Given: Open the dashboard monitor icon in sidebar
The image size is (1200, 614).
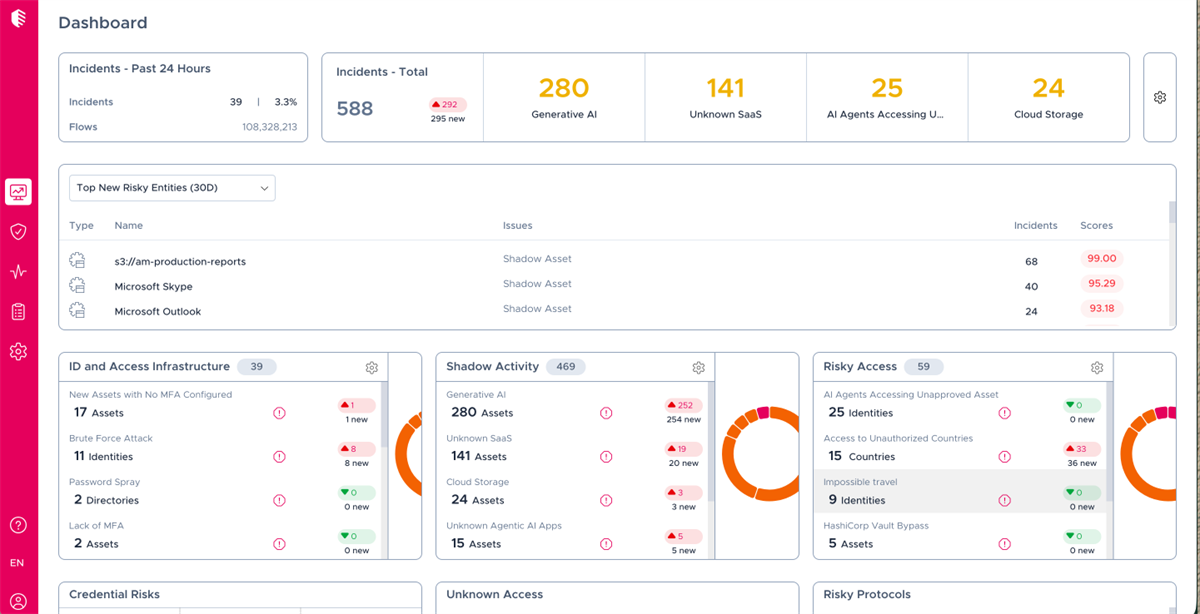Looking at the screenshot, I should pyautogui.click(x=18, y=192).
